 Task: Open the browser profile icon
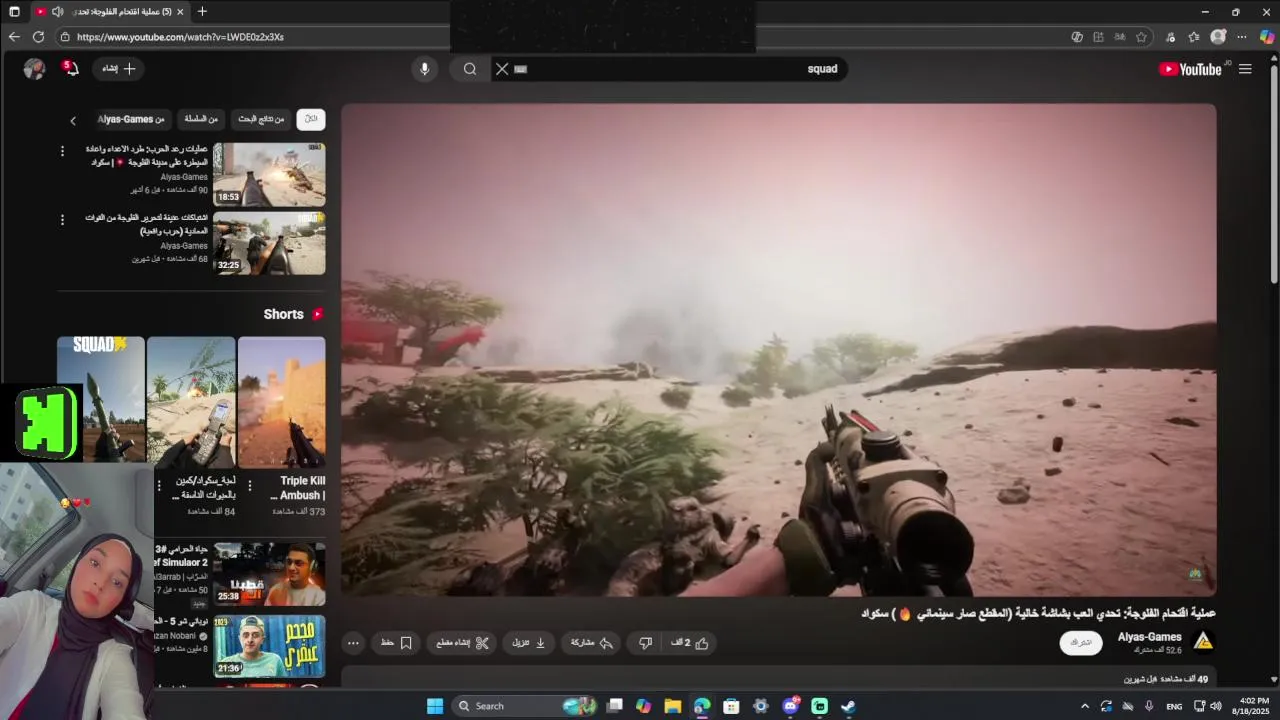coord(1218,37)
